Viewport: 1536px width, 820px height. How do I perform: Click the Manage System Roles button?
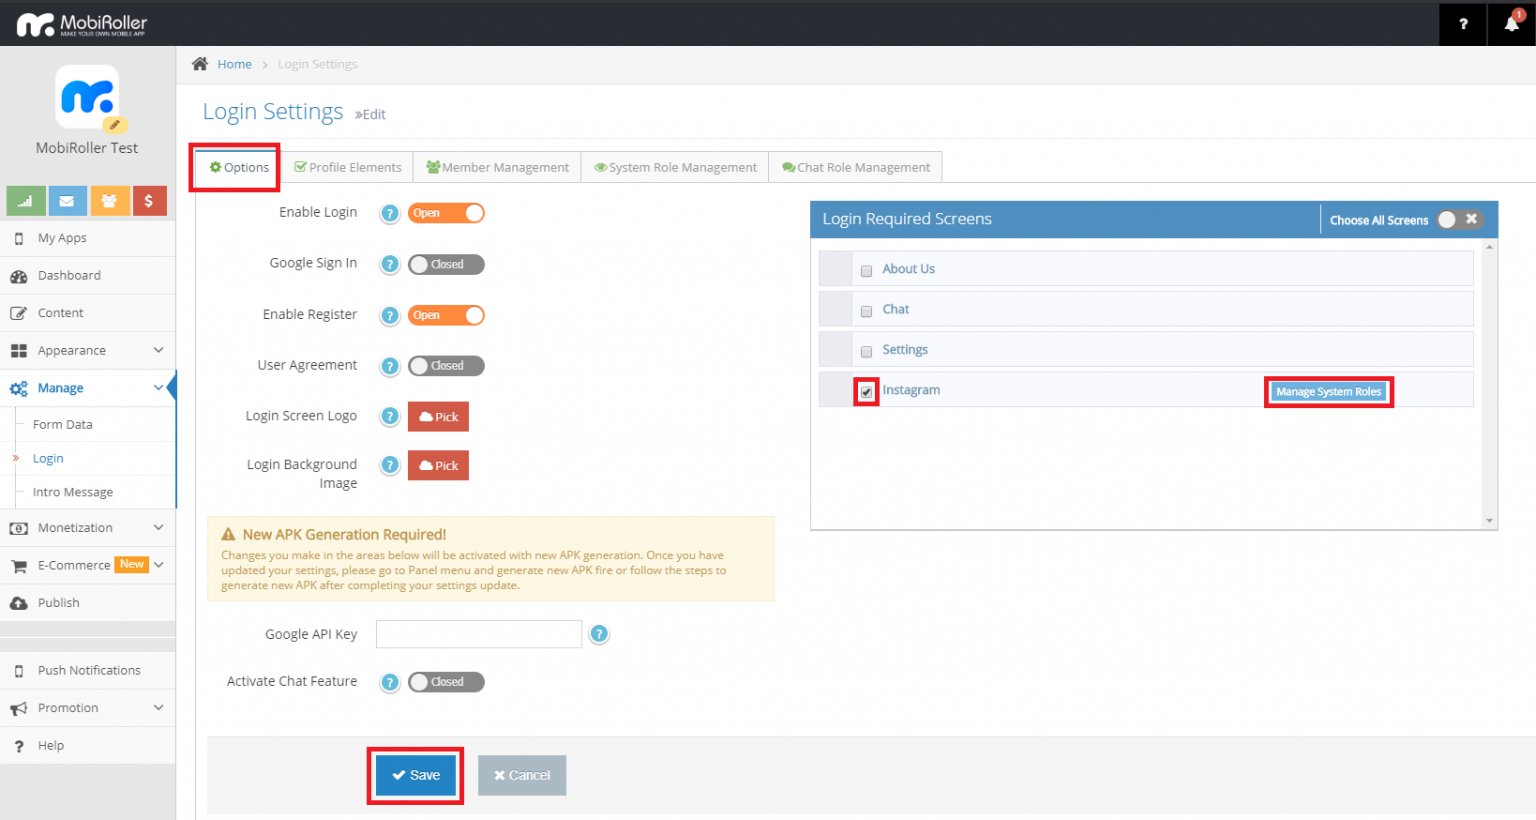[1329, 391]
